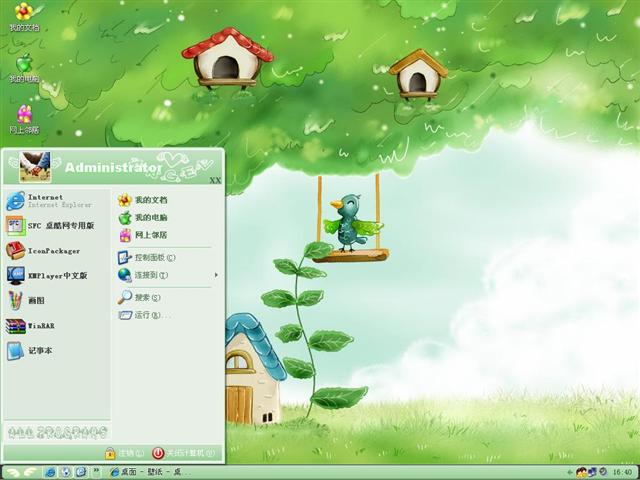
Task: Open the 我的文档 desktop icon
Action: click(x=24, y=16)
